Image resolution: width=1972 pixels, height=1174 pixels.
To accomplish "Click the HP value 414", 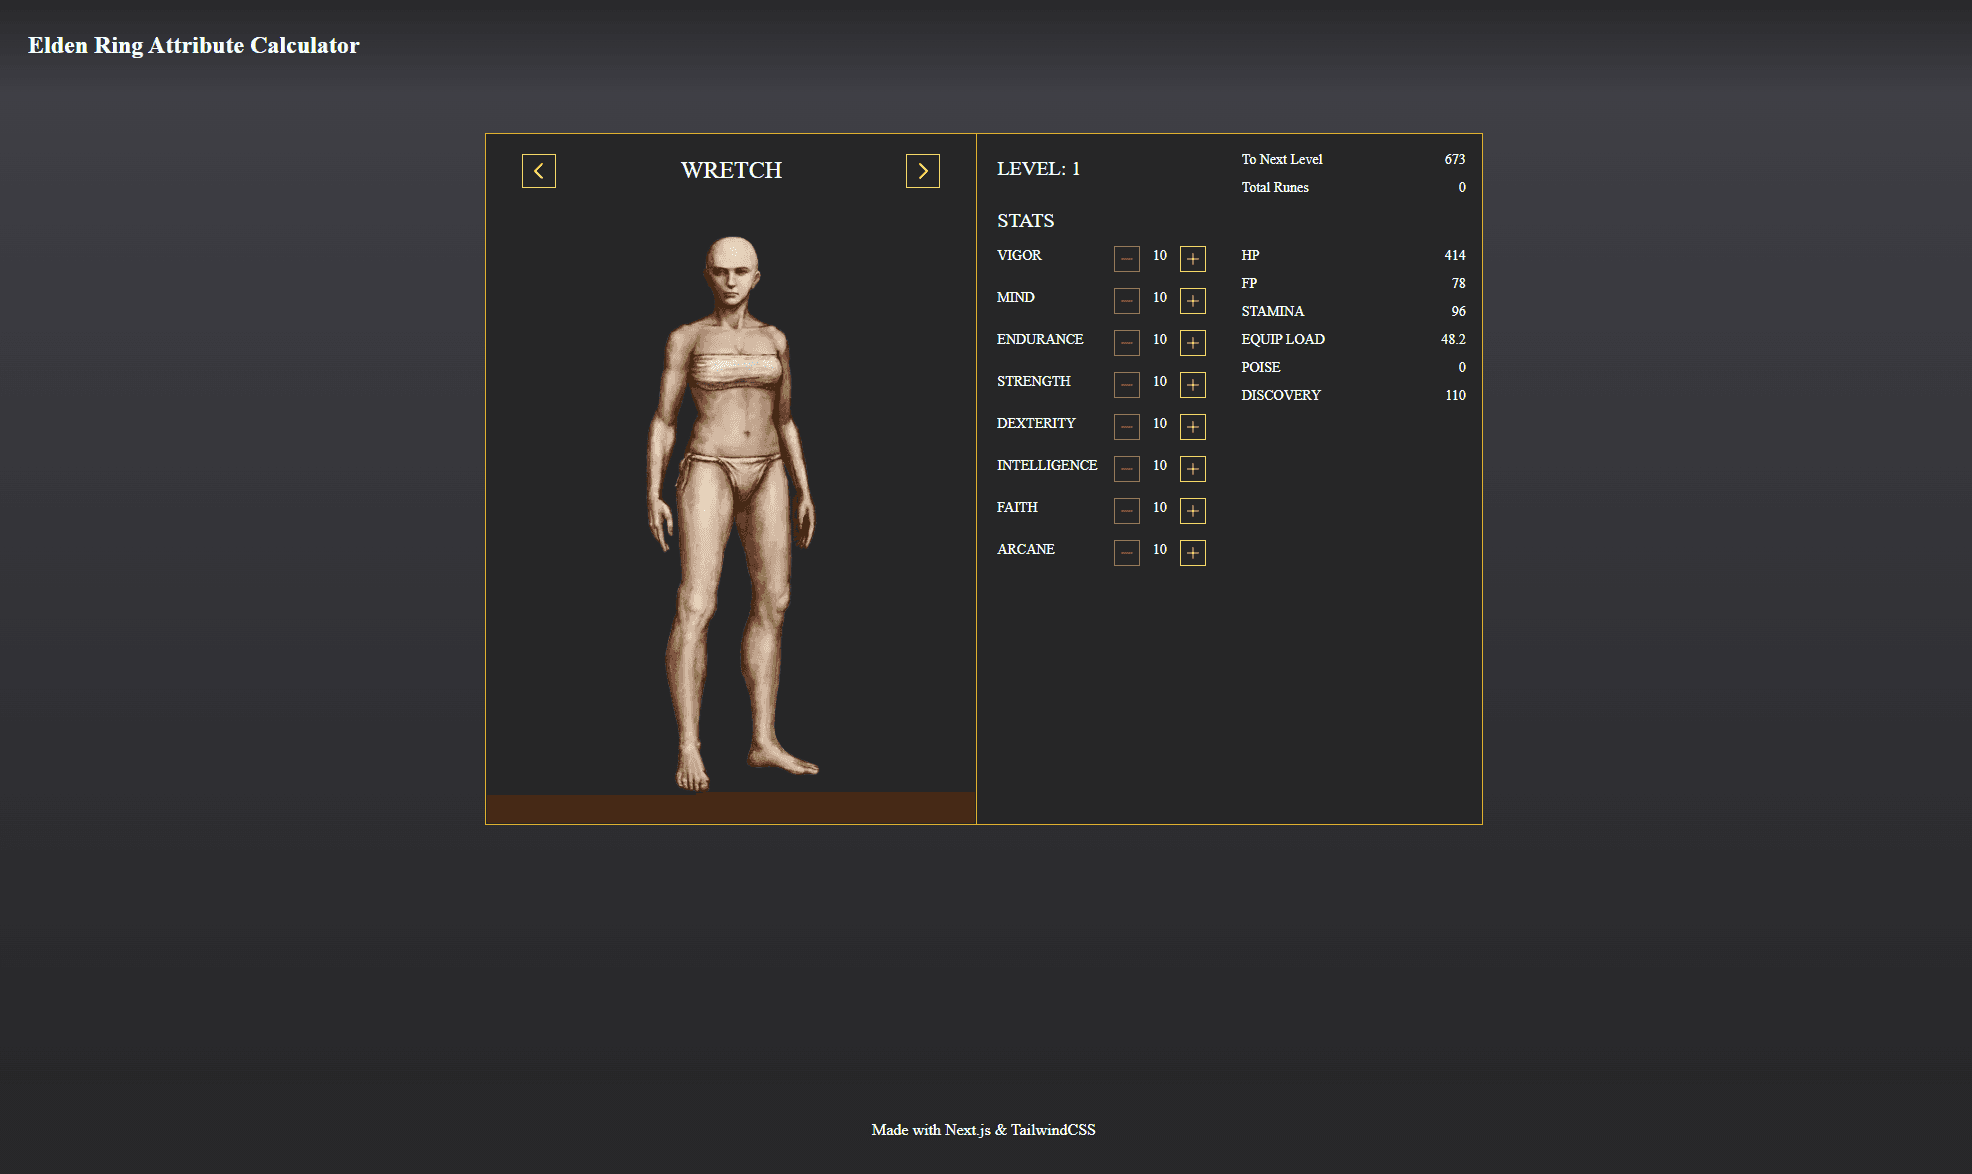I will [x=1454, y=255].
